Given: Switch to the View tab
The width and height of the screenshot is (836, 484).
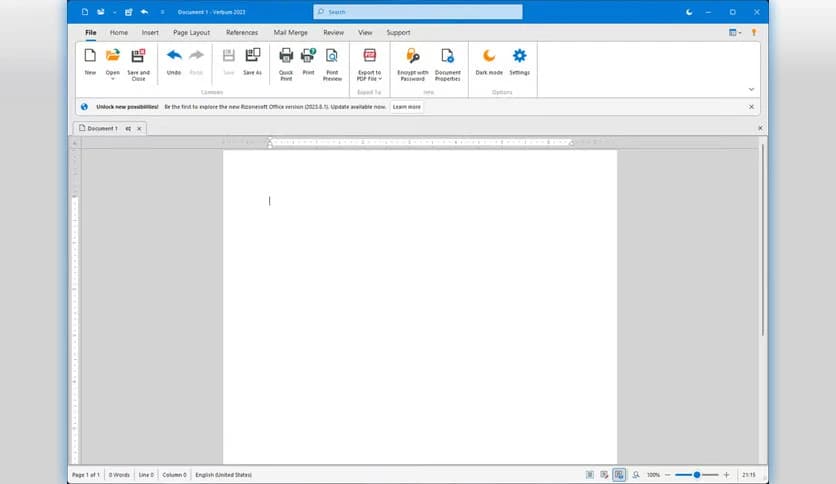Looking at the screenshot, I should click(365, 33).
